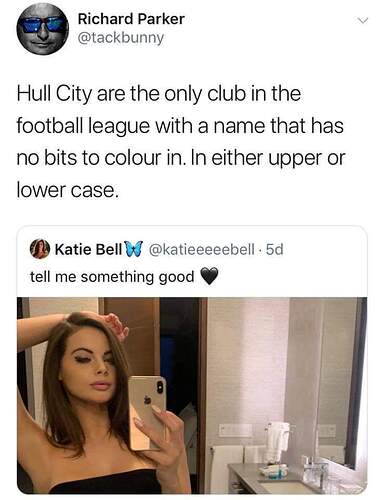Screen dimensions: 384x500
Task: Click the Richard Parker display name
Action: click(x=131, y=19)
